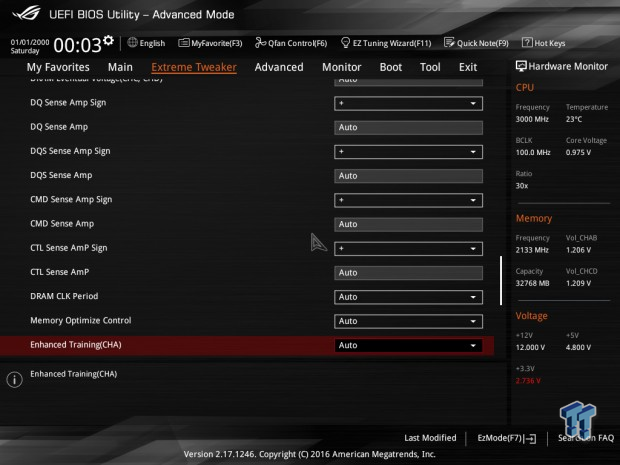Select CTL Sense AmP label

59,272
